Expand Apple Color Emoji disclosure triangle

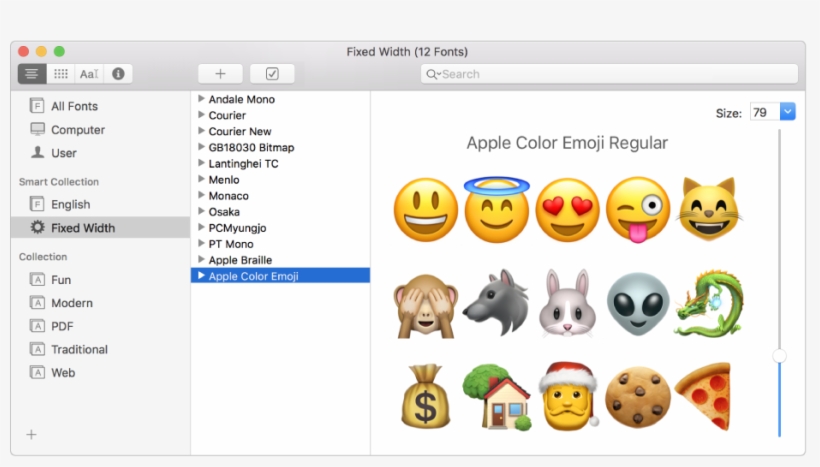(201, 275)
